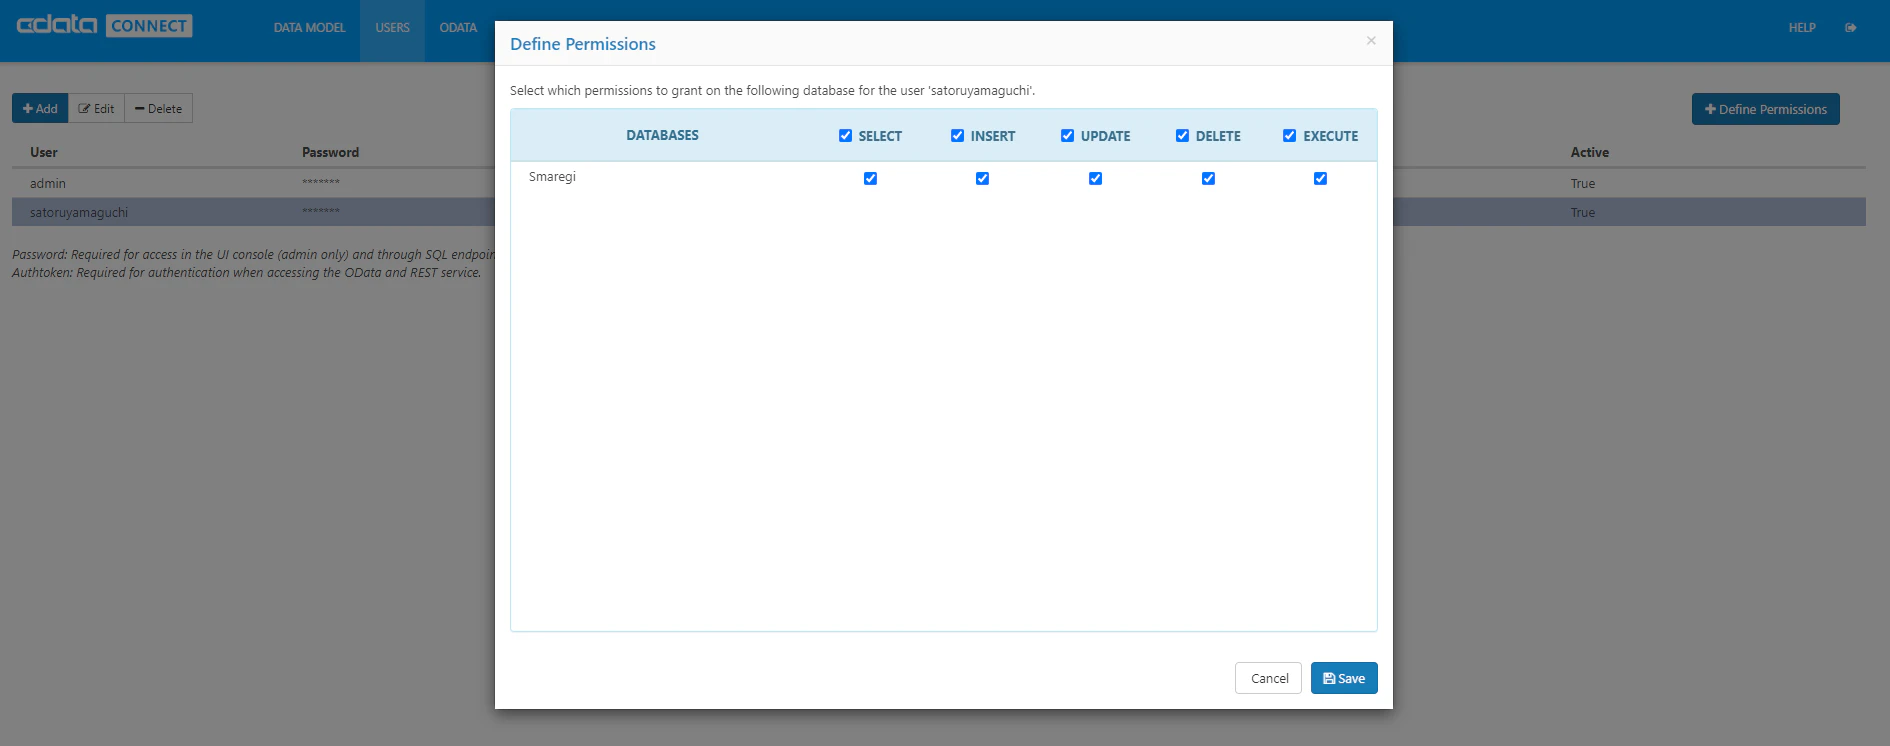The width and height of the screenshot is (1890, 746).
Task: Click the Password column header
Action: (x=330, y=152)
